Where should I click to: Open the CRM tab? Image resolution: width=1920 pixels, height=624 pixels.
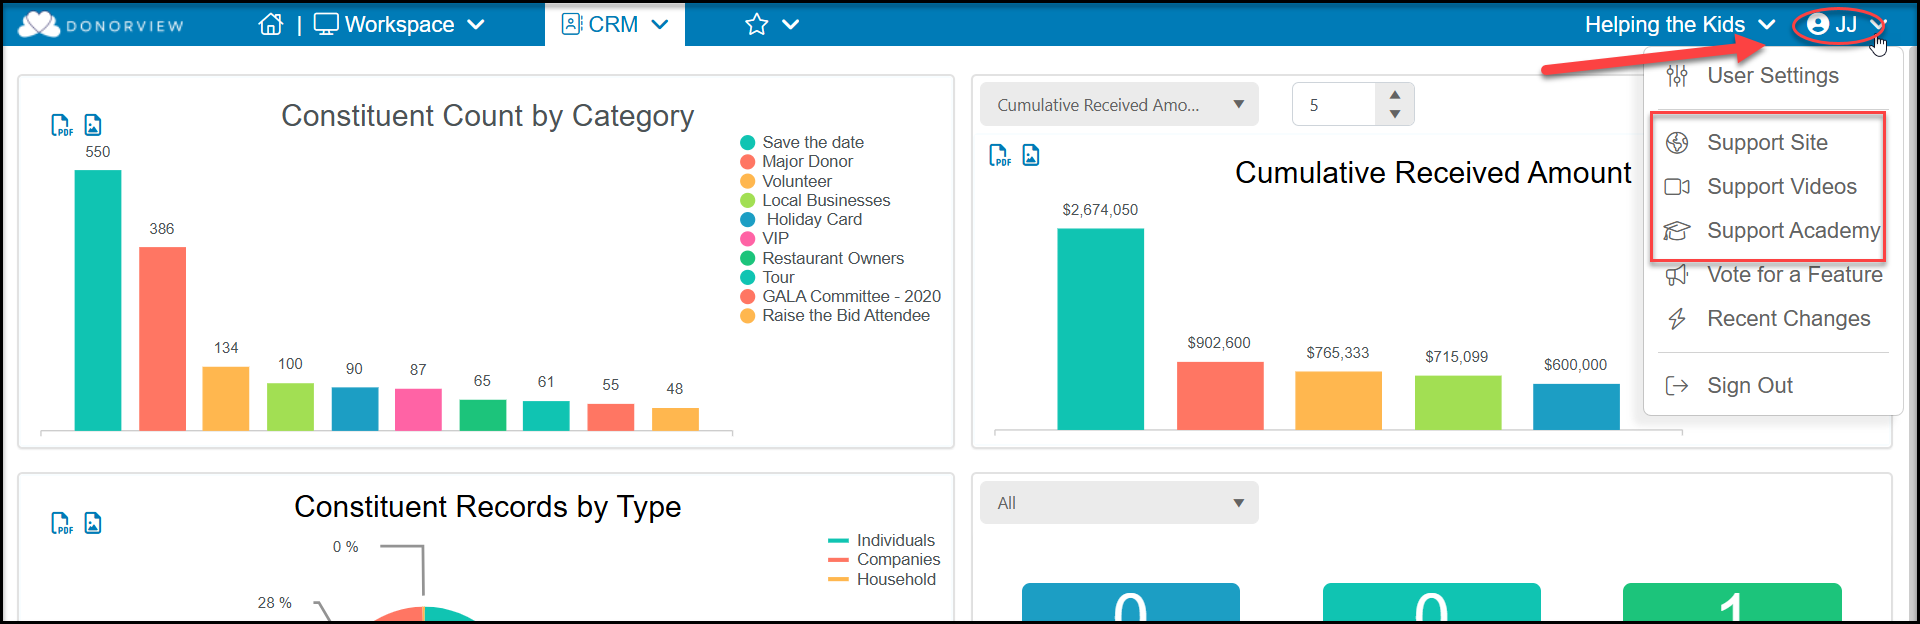614,24
